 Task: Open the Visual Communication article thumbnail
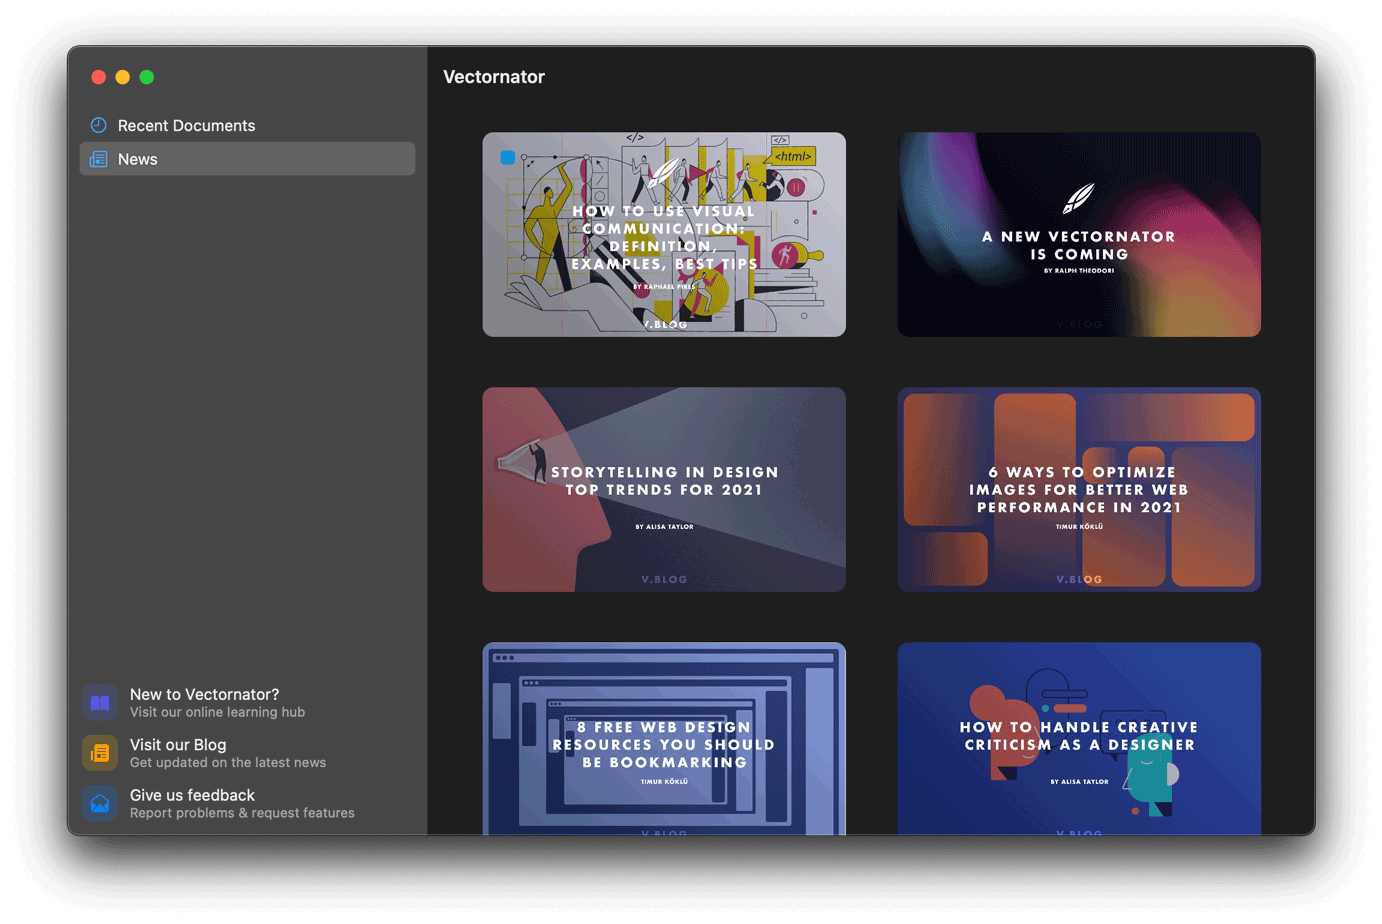click(664, 235)
